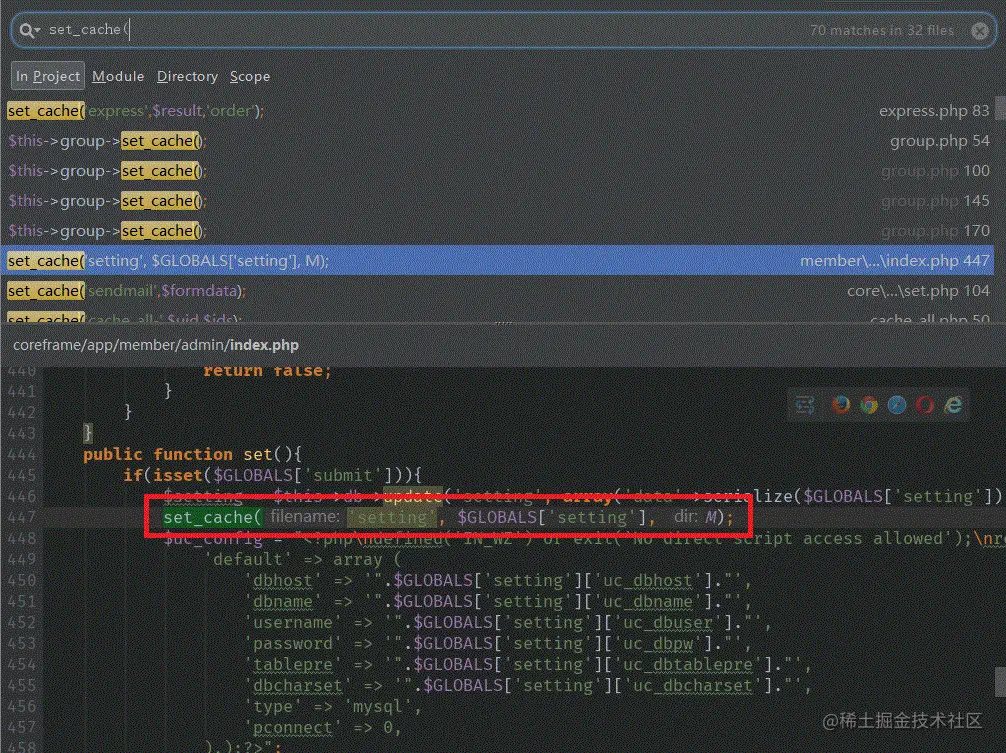Click the 'dbhost' array key line
Screen dimensions: 1006x753
click(x=497, y=580)
